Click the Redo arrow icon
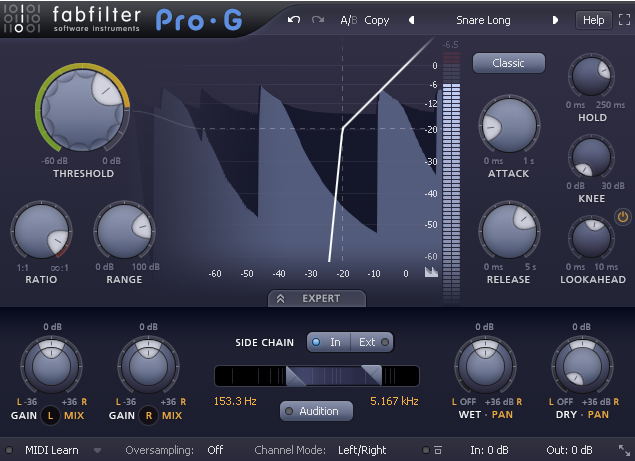 tap(318, 20)
